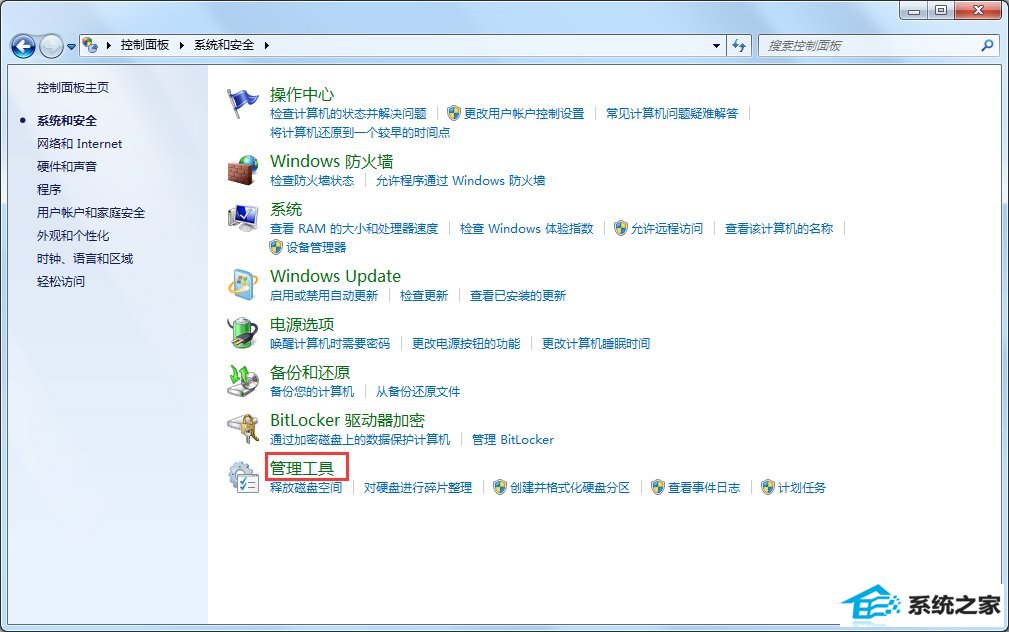This screenshot has height=632, width=1009.
Task: Open 检查 Windows 体验指数
Action: pyautogui.click(x=526, y=228)
